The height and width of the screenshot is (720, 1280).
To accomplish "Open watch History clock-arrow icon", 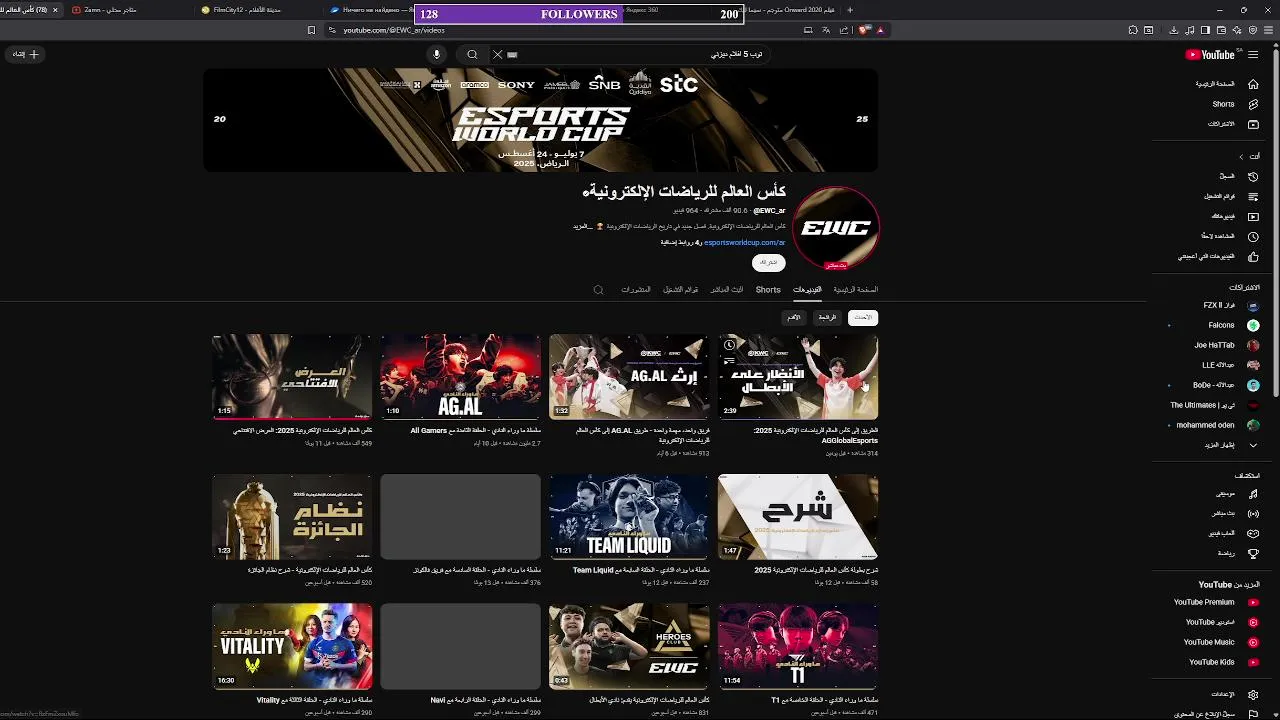I will point(1253,176).
